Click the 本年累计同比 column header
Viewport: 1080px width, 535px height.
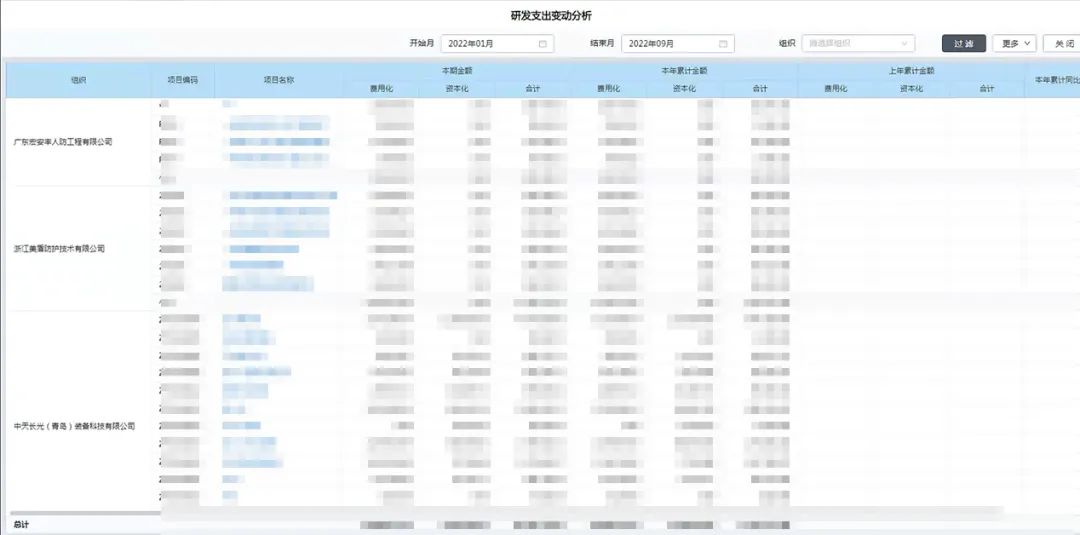pos(1052,80)
